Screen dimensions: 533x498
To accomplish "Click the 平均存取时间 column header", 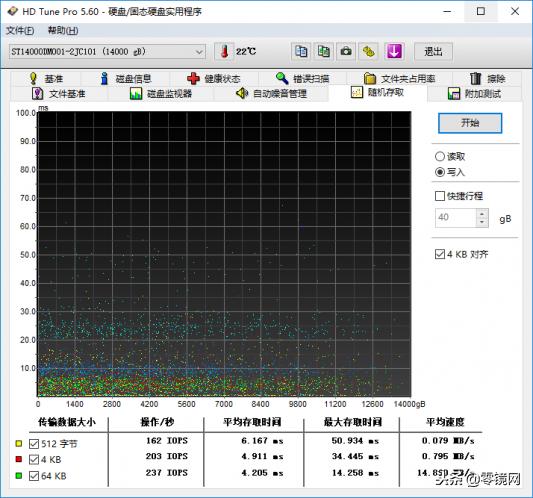I will click(252, 422).
